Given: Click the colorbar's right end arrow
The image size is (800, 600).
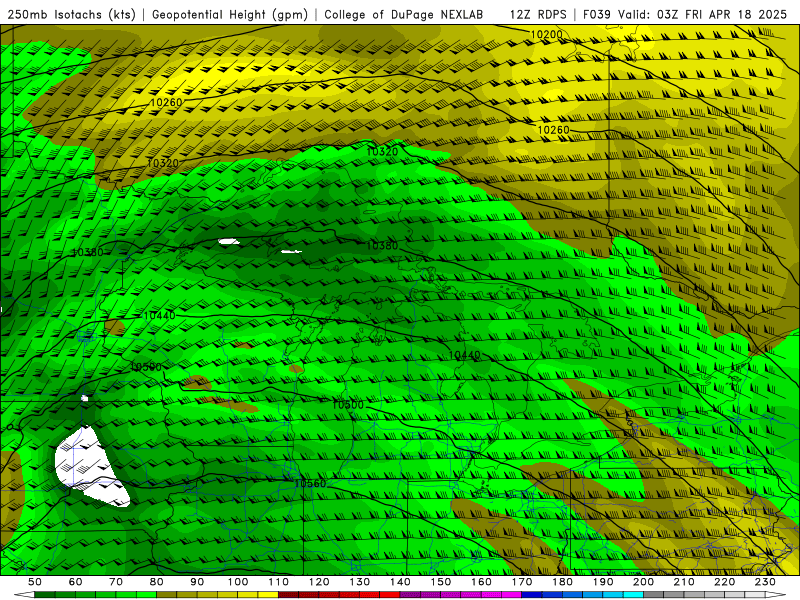Looking at the screenshot, I should coord(776,595).
